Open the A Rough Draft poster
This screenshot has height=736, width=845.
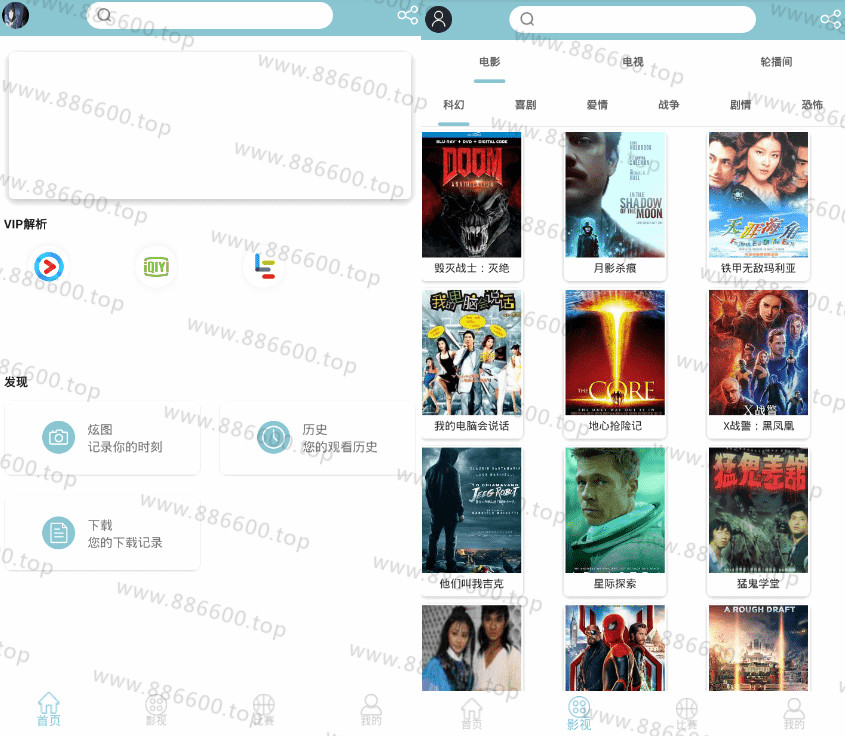758,648
